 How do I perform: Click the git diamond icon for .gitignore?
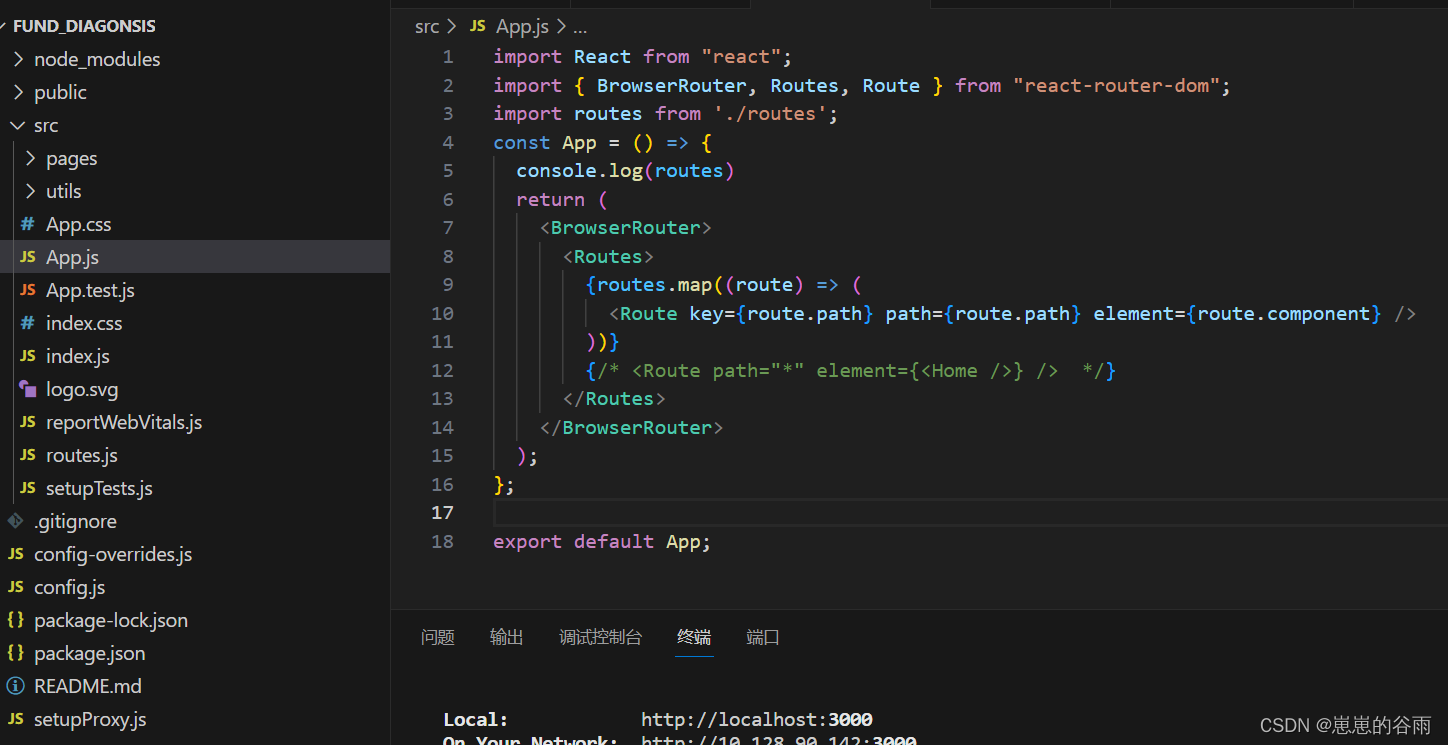pos(15,521)
